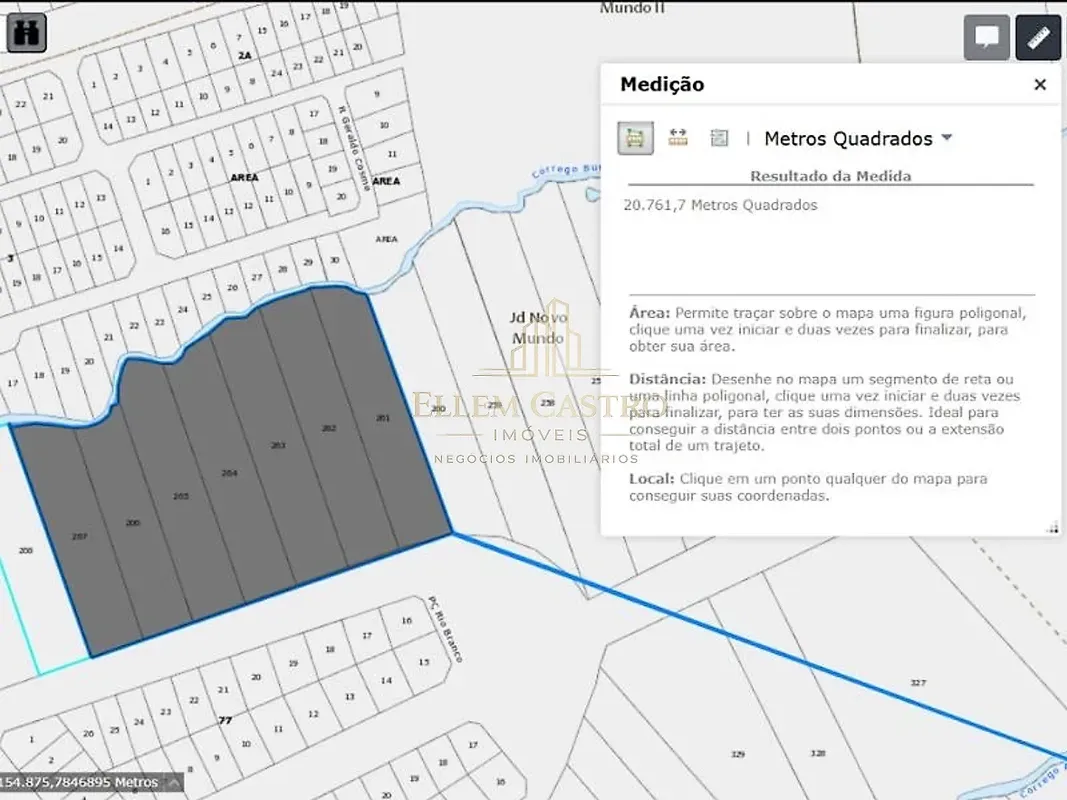Close the Medição panel
Screen dimensions: 1067x800
click(1040, 84)
